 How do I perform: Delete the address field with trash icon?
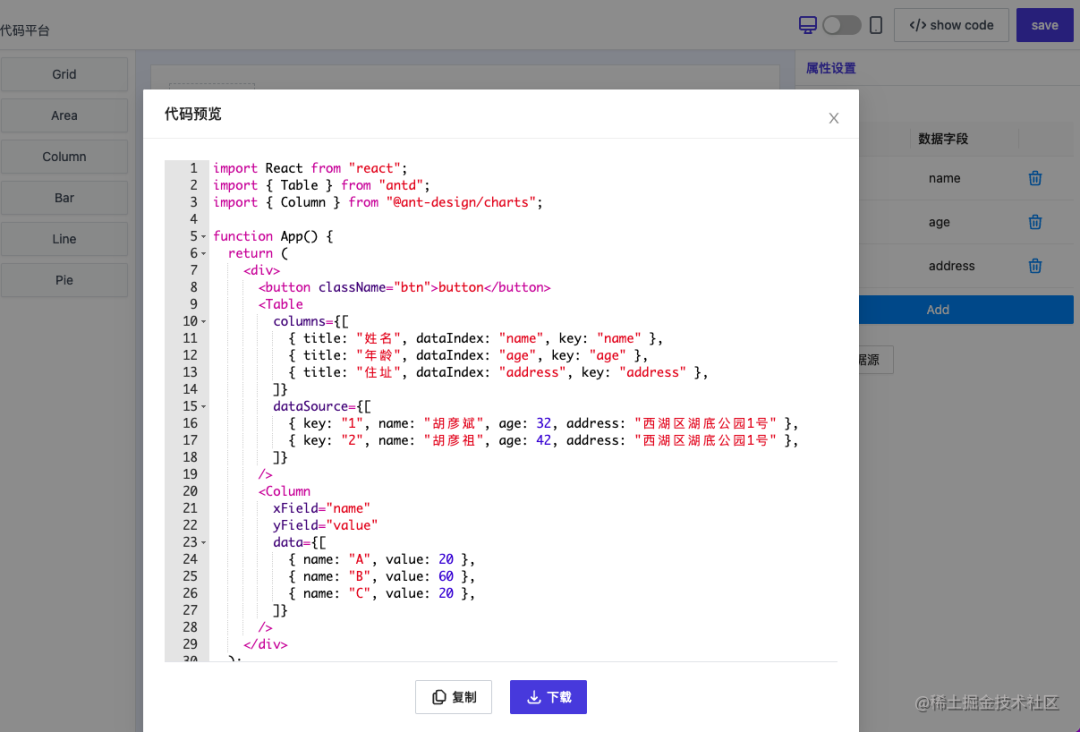pyautogui.click(x=1035, y=266)
